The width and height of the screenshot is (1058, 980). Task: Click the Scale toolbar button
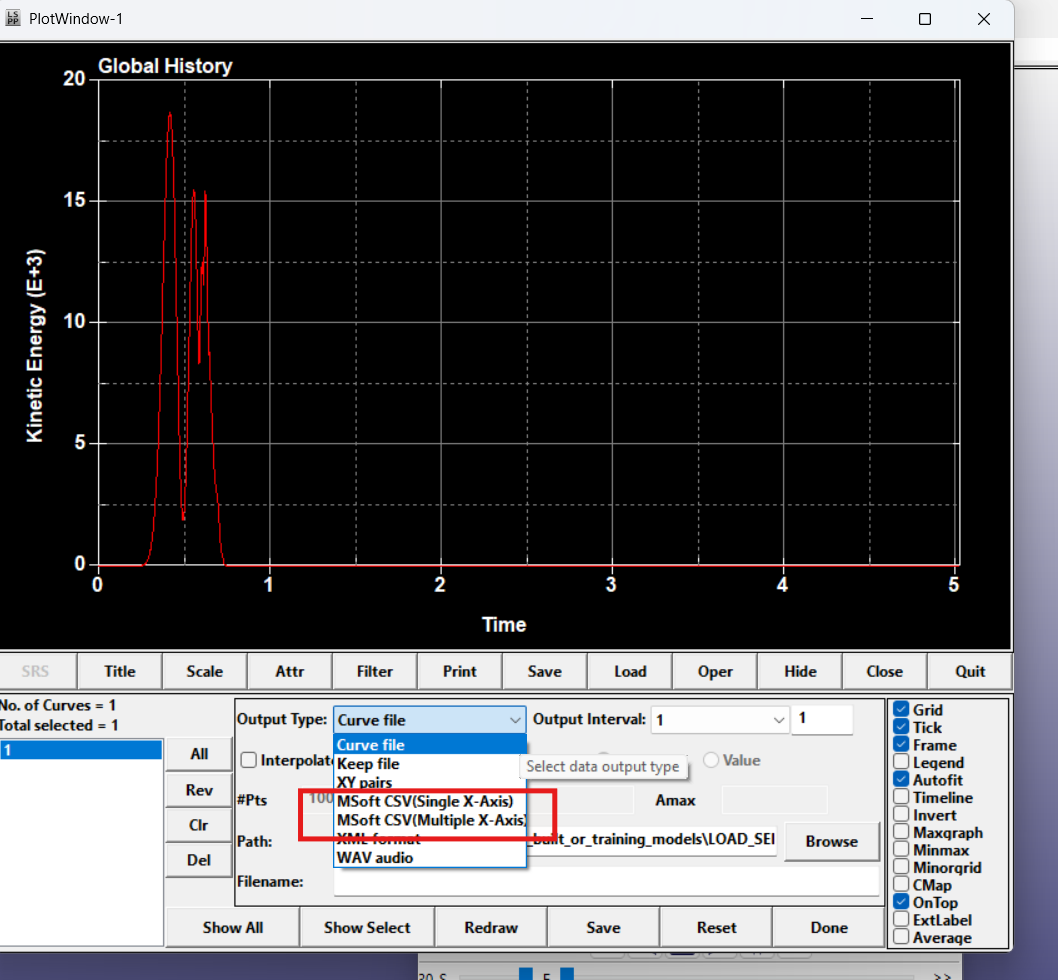click(x=204, y=671)
